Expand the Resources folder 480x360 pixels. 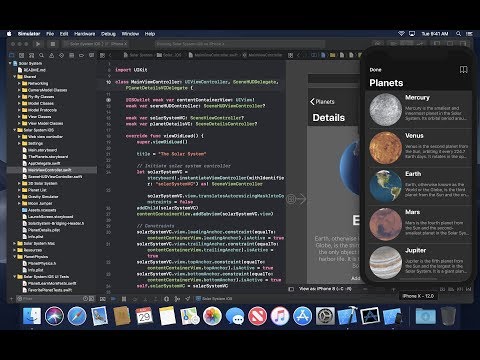point(15,250)
